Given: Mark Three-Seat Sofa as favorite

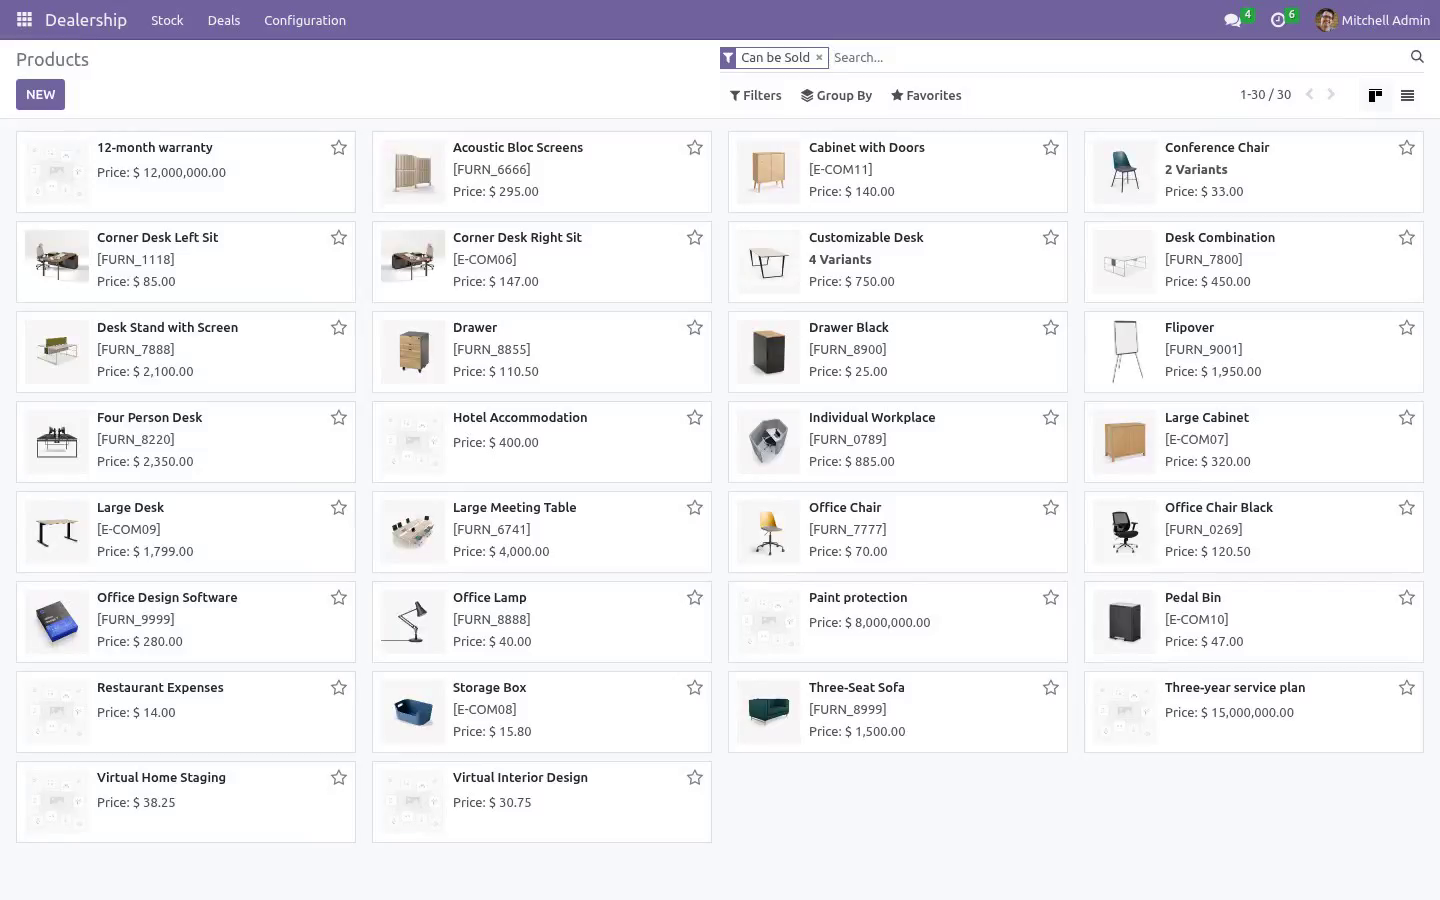Looking at the screenshot, I should pyautogui.click(x=1051, y=688).
